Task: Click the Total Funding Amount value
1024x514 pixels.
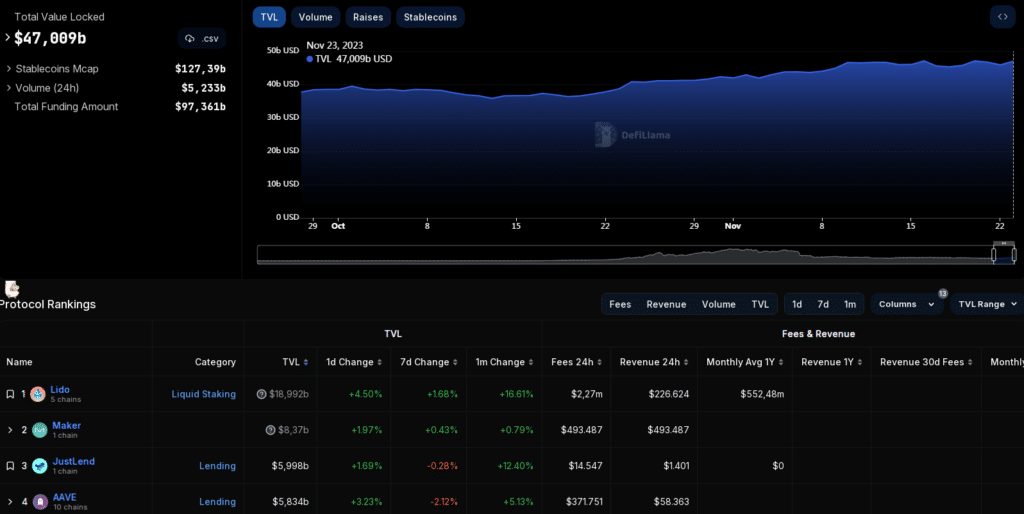Action: [x=200, y=106]
